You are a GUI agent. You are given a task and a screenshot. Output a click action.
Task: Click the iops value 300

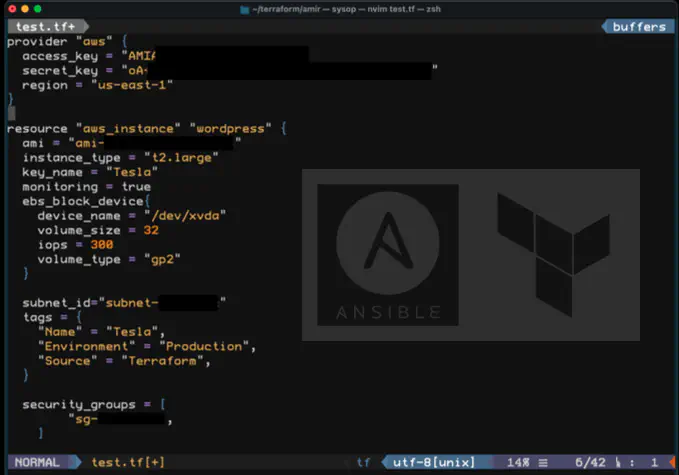(102, 245)
